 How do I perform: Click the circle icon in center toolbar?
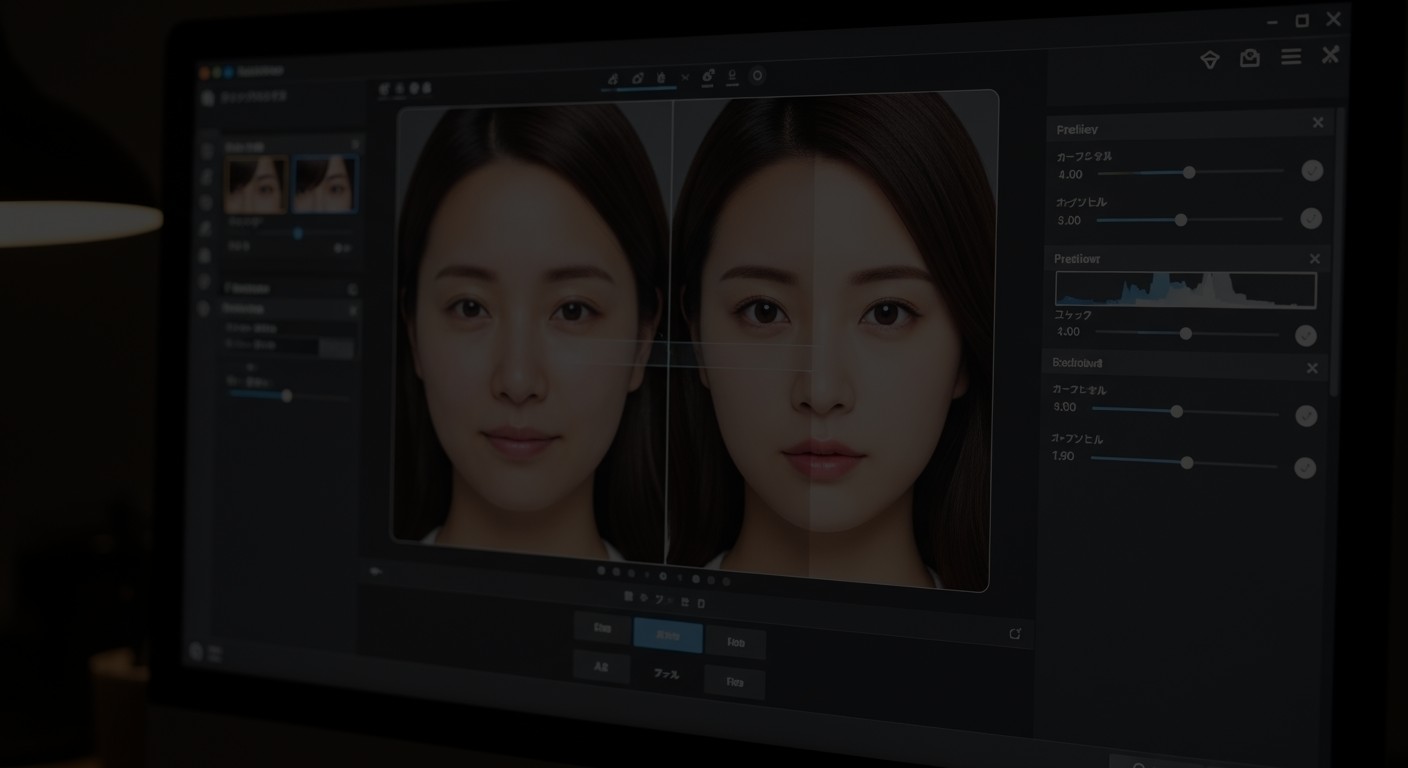pyautogui.click(x=757, y=75)
